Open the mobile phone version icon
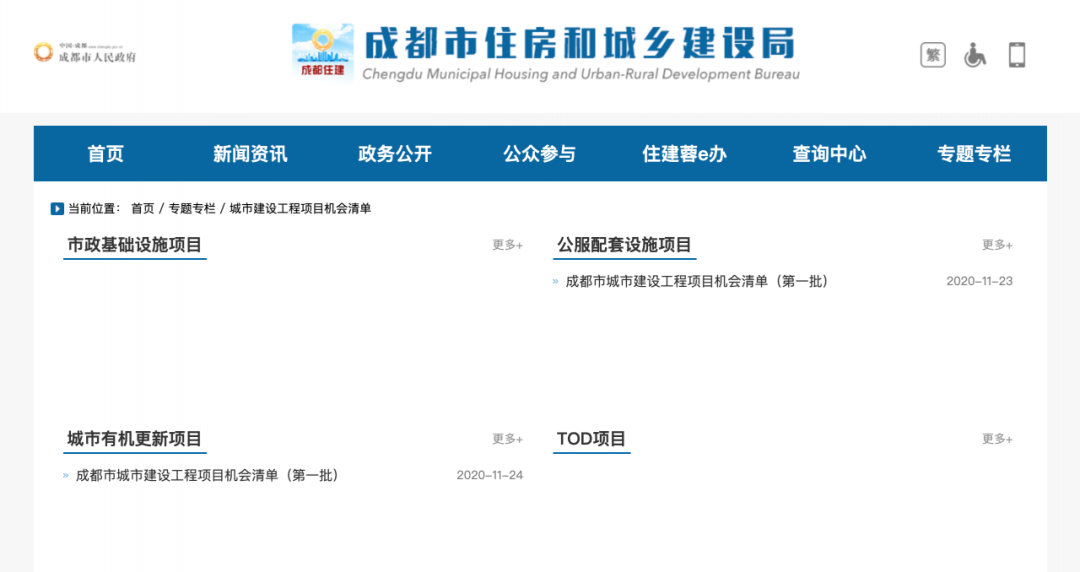Image resolution: width=1080 pixels, height=572 pixels. tap(1017, 54)
